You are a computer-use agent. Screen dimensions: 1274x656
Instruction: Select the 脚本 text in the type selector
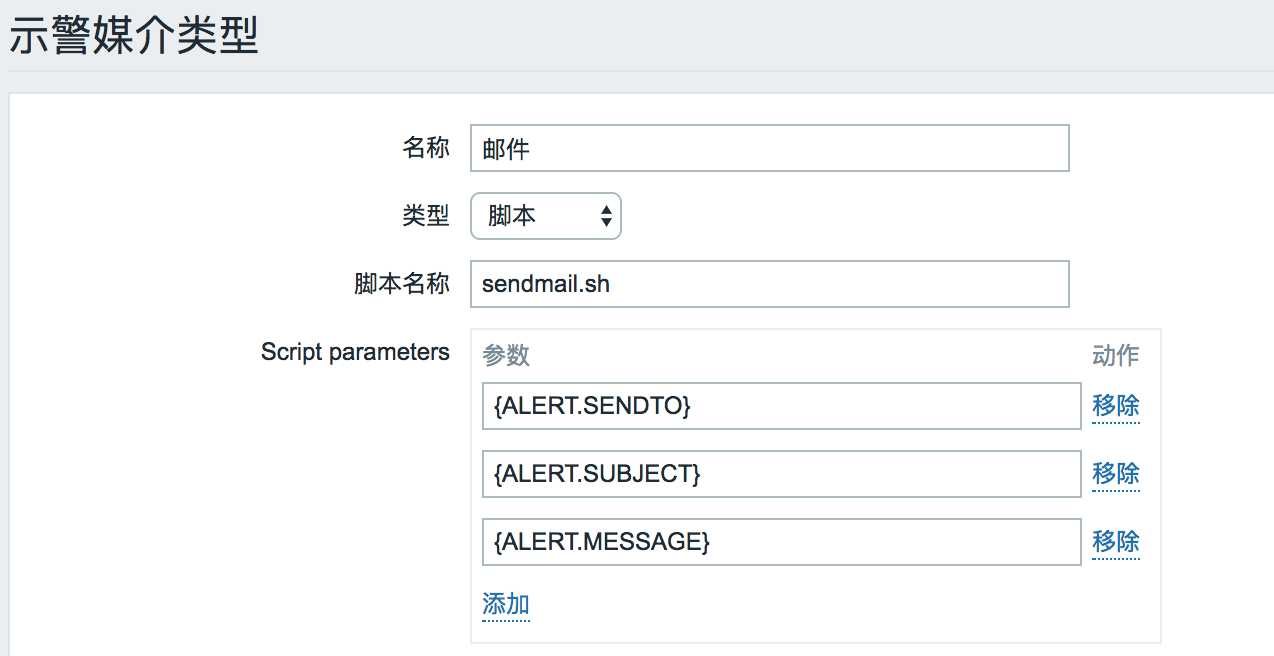pos(512,216)
